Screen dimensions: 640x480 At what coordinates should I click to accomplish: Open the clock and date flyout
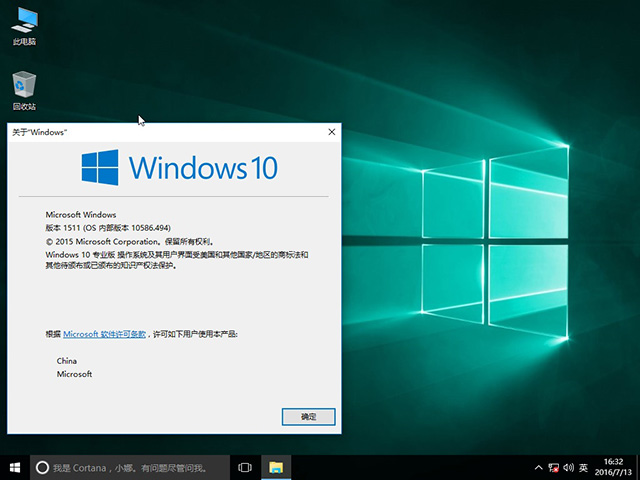pos(612,467)
